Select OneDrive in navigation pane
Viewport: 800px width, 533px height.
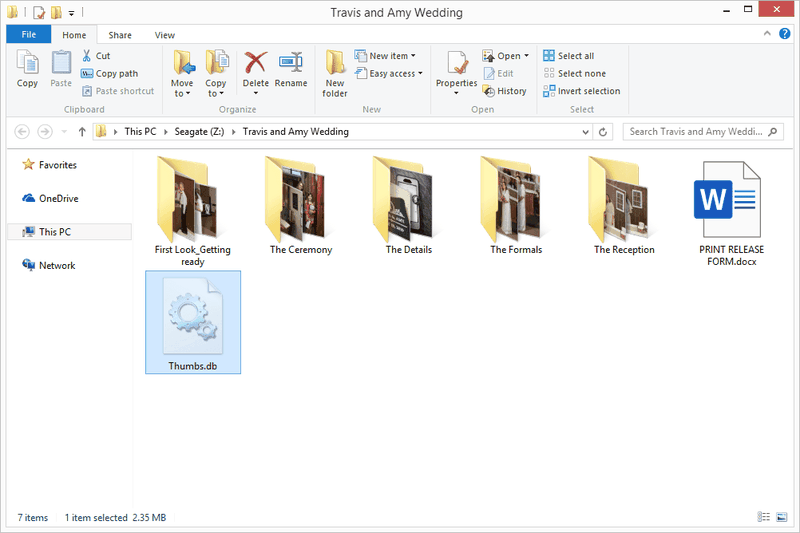click(50, 198)
